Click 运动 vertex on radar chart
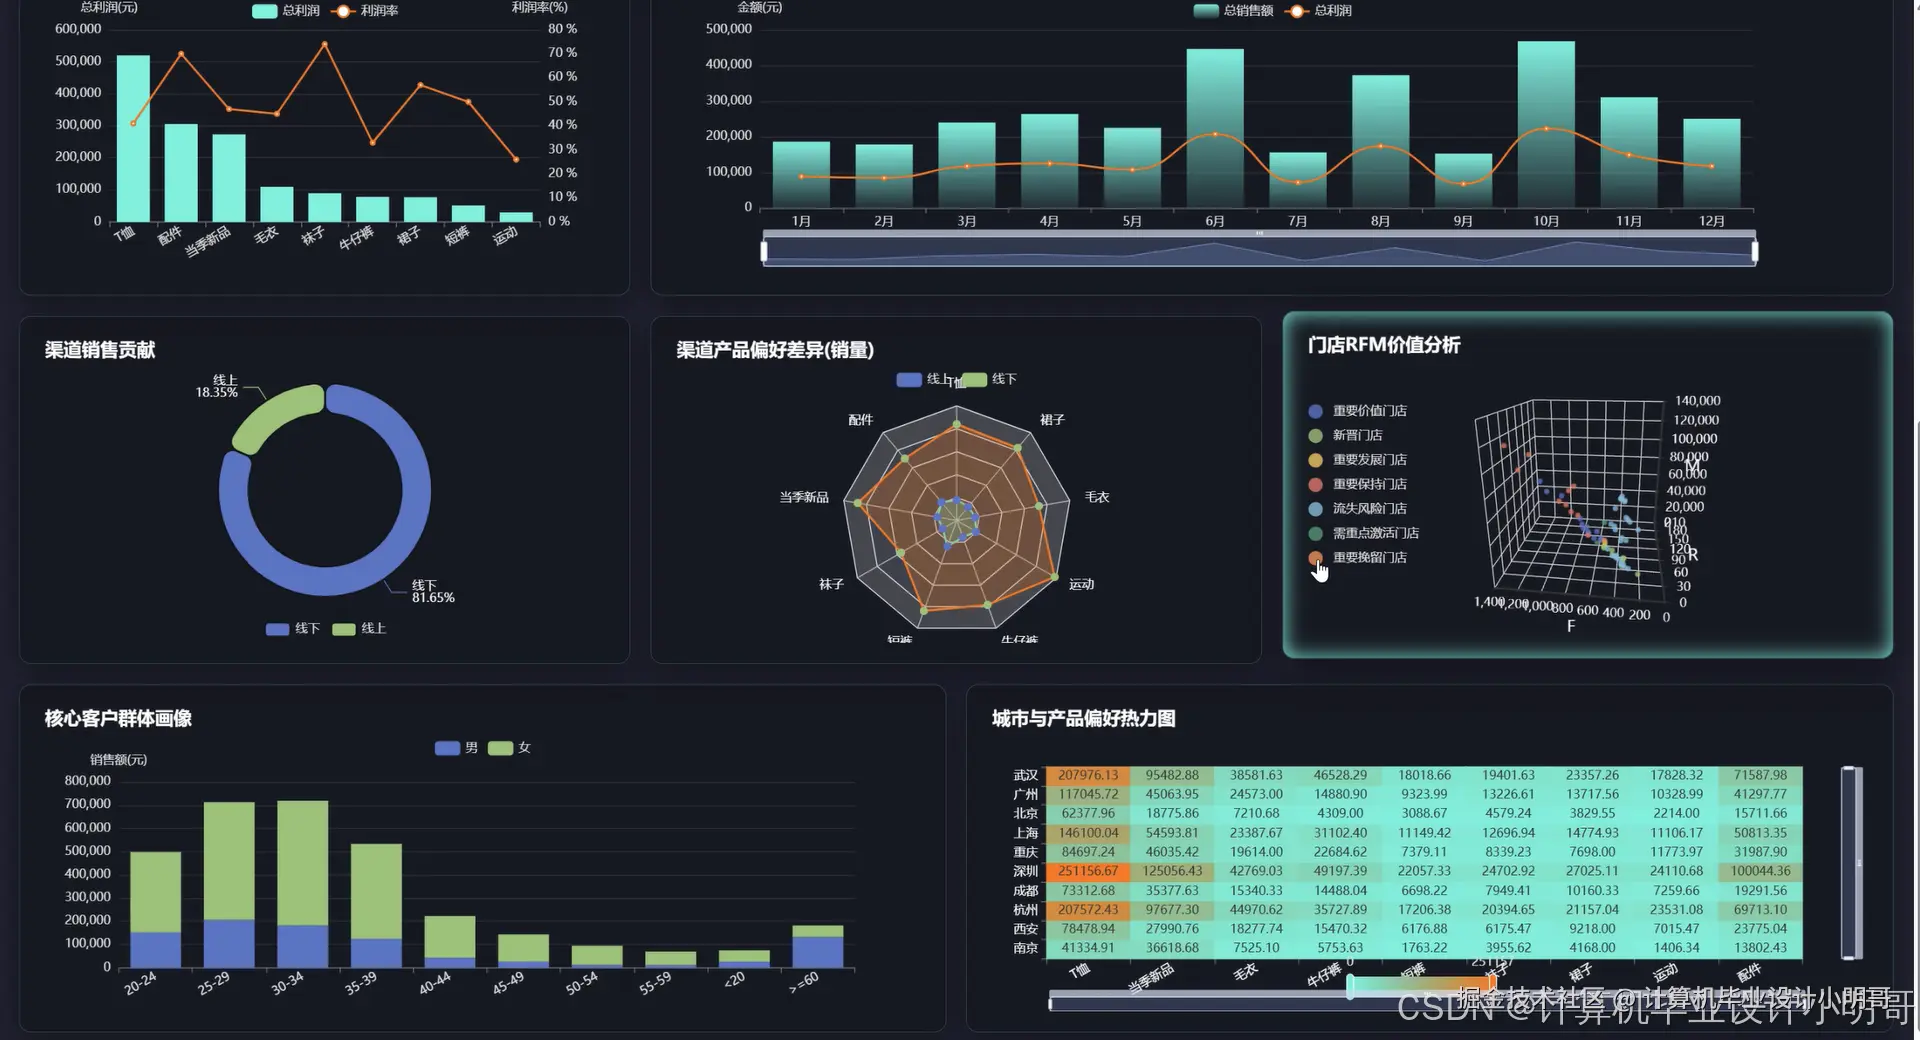This screenshot has height=1040, width=1920. 1055,577
